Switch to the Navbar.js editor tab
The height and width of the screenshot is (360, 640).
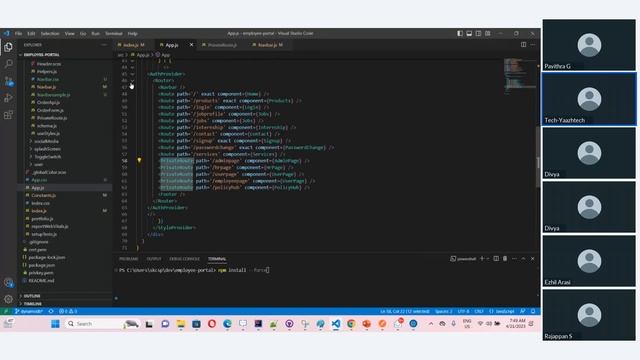[270, 45]
